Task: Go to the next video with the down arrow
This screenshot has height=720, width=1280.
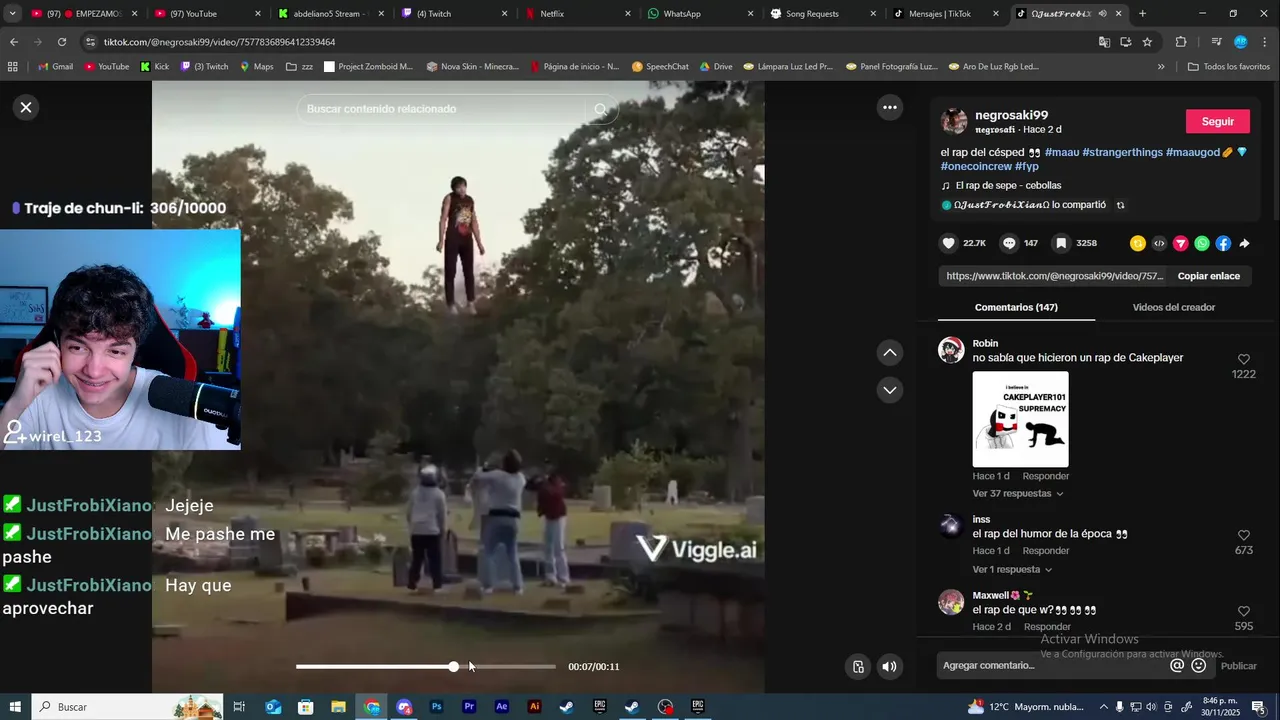Action: 889,390
